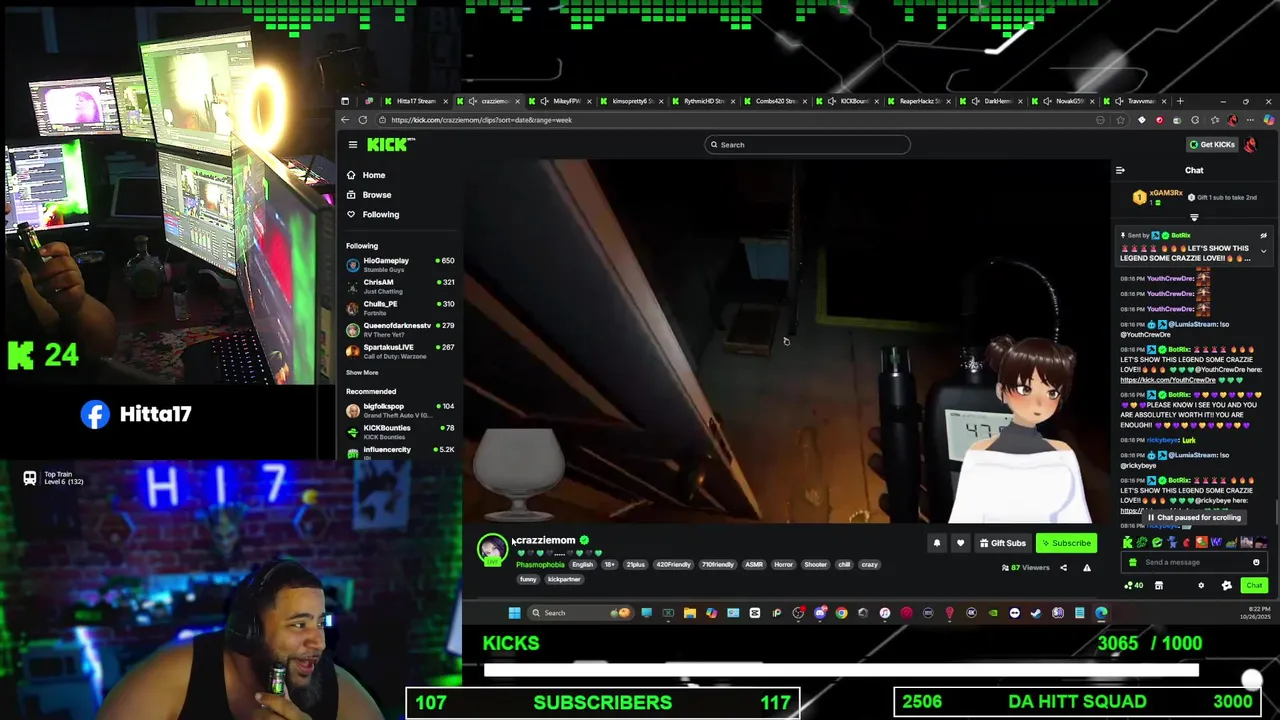Open KICKBounties recommended channel
Screen dimensions: 1280x720
(x=400, y=432)
